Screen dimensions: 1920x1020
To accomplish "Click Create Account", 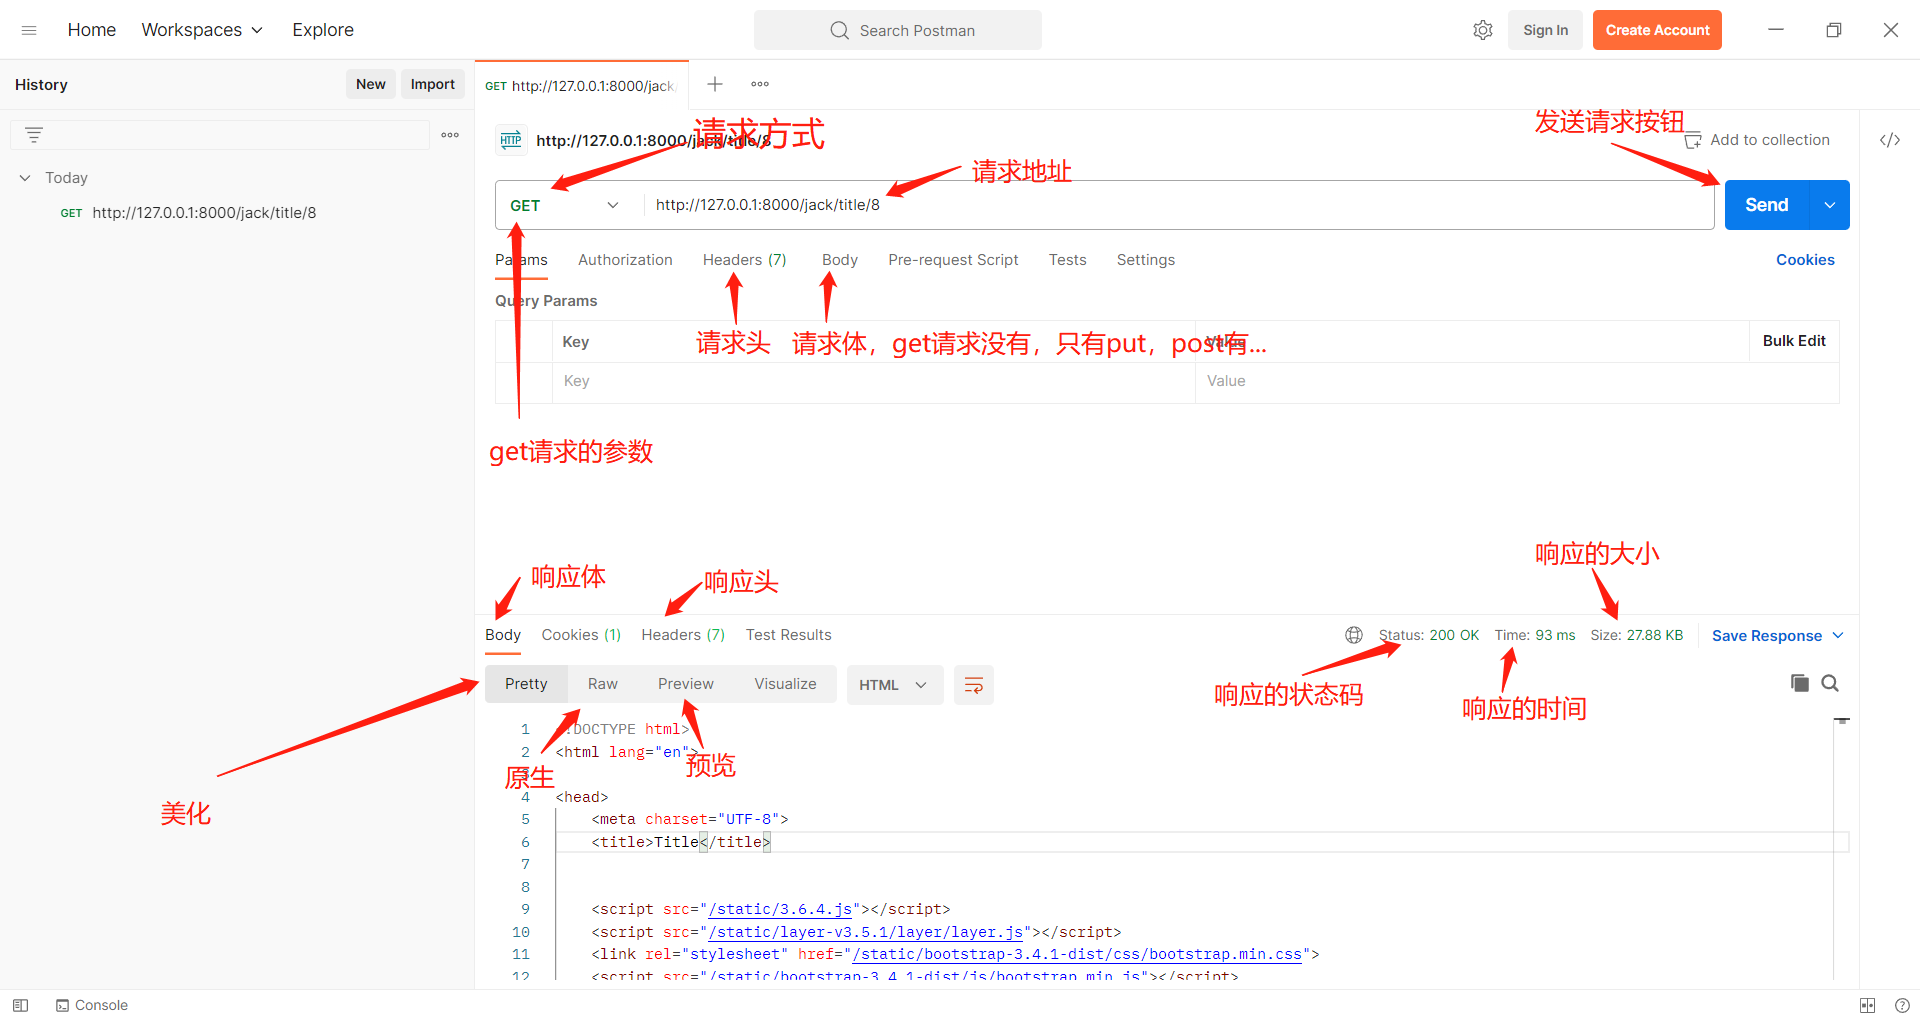I will click(1657, 30).
